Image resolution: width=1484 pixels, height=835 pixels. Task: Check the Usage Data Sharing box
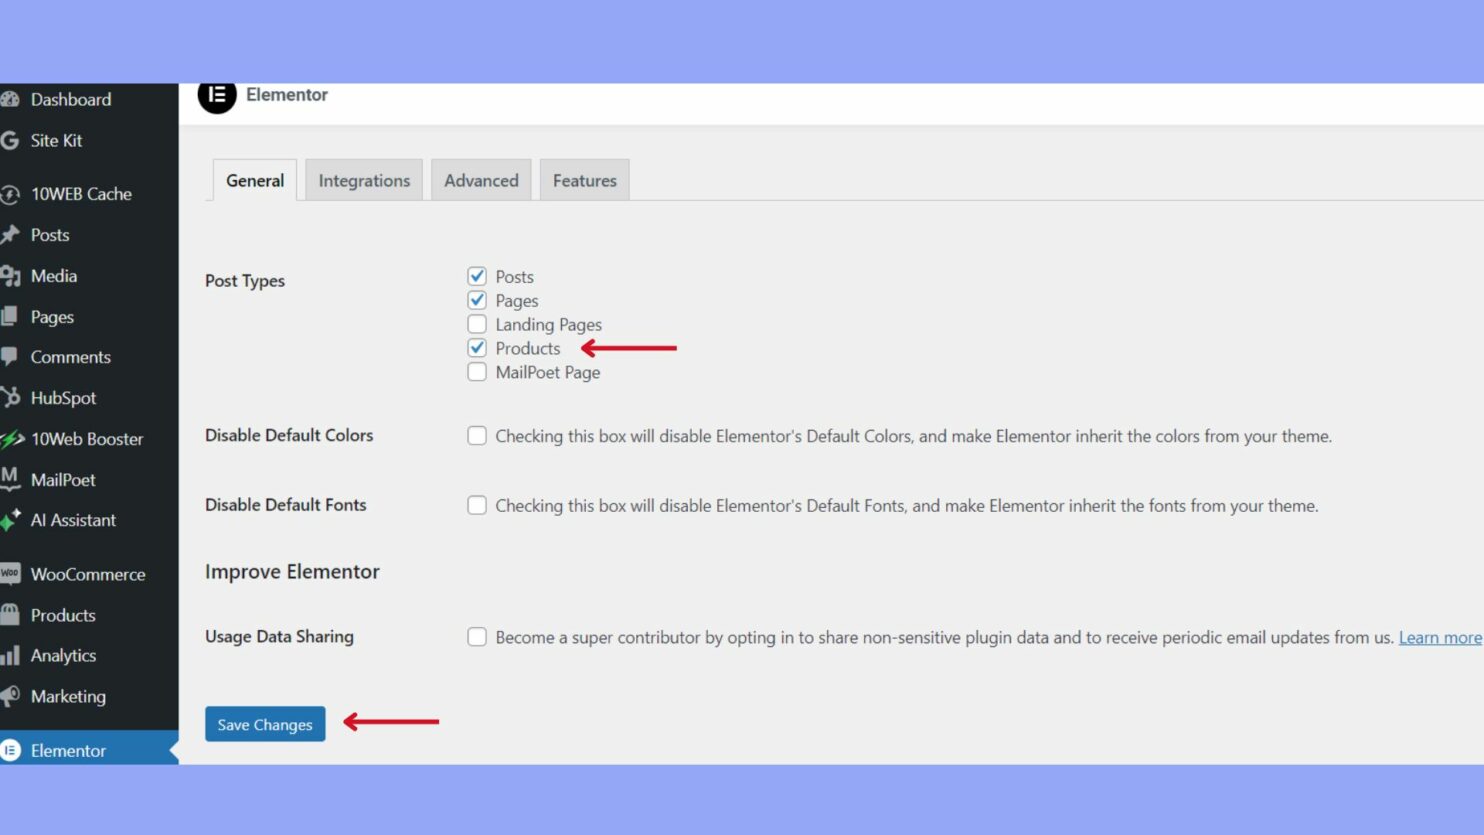click(477, 636)
